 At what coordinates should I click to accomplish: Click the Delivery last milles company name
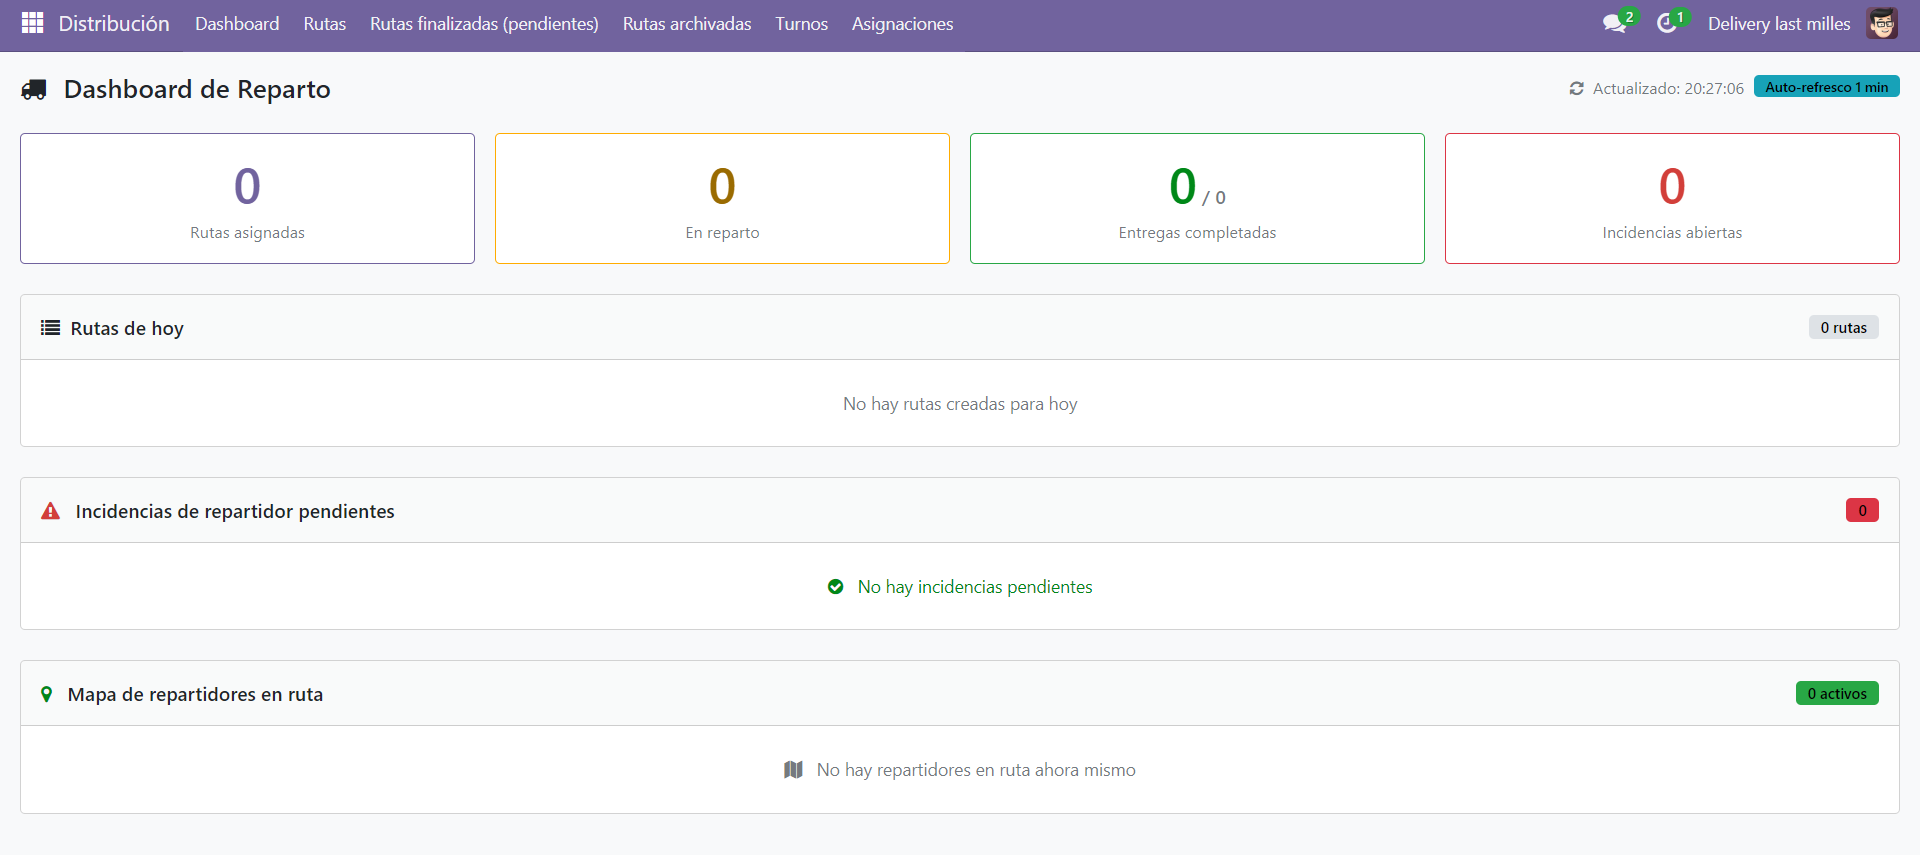[1779, 23]
